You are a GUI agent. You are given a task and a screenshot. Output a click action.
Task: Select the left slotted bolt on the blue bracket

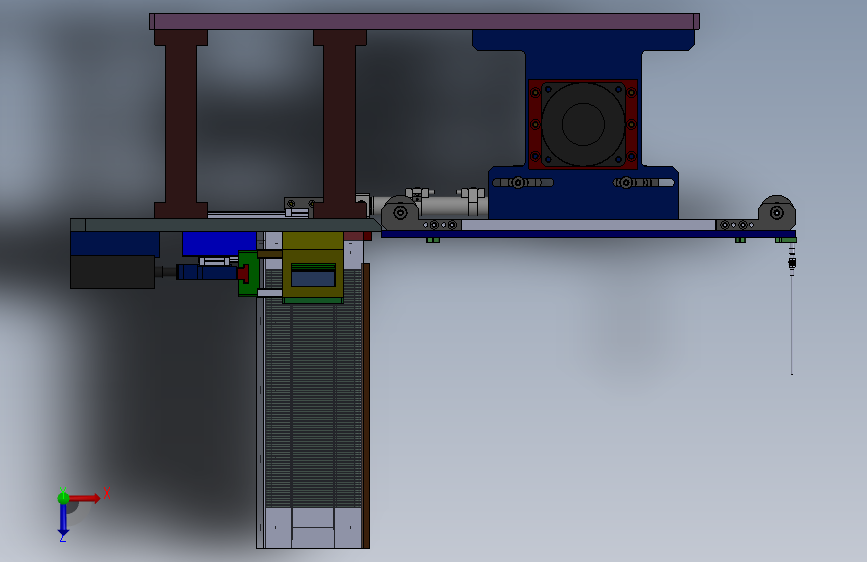518,183
